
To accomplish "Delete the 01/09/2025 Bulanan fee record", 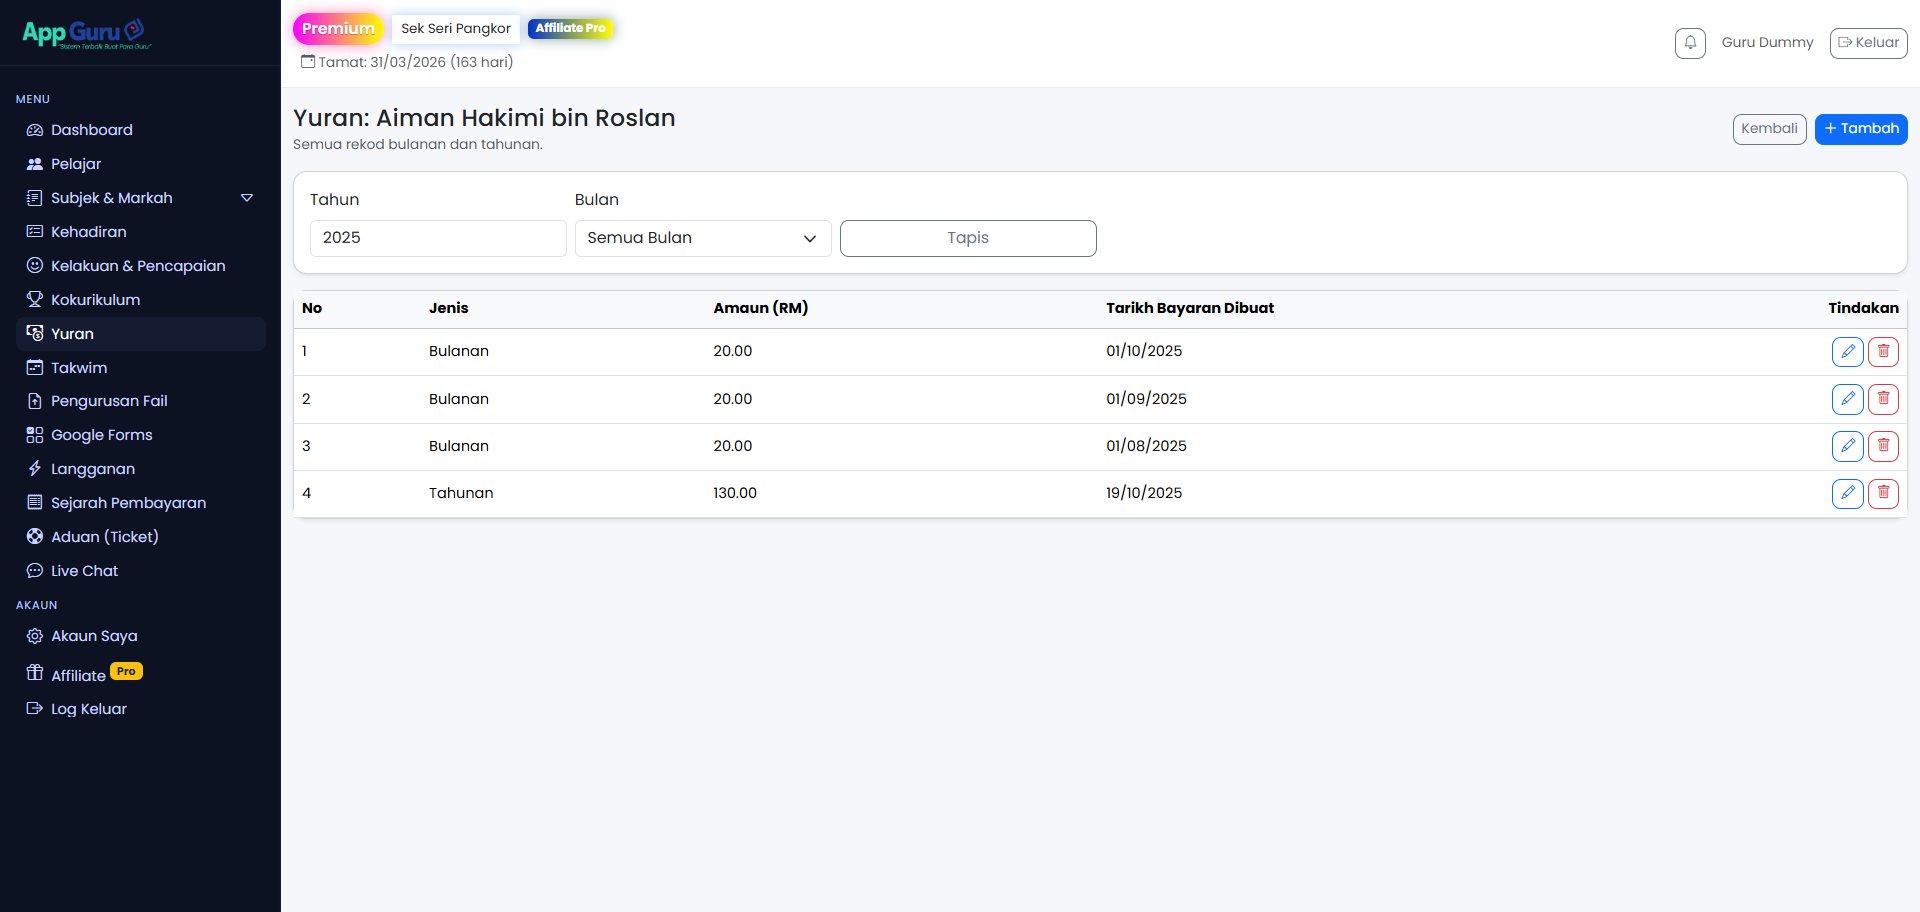I will [1883, 399].
